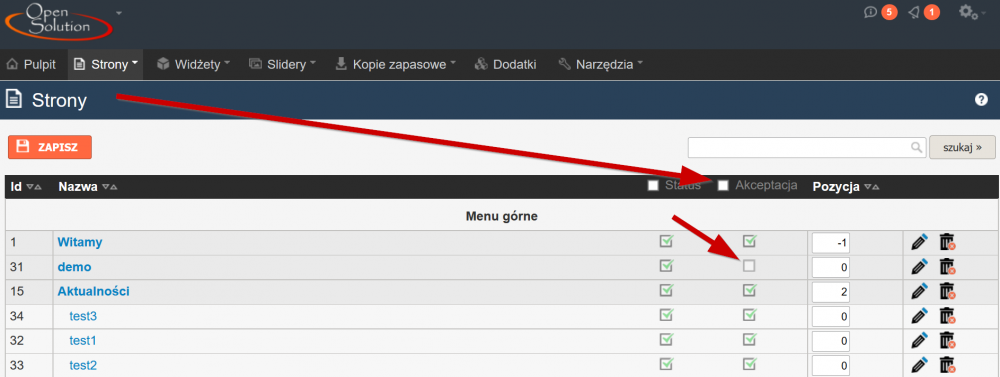Edit the Aktualności page
This screenshot has height=377, width=1000.
(918, 292)
